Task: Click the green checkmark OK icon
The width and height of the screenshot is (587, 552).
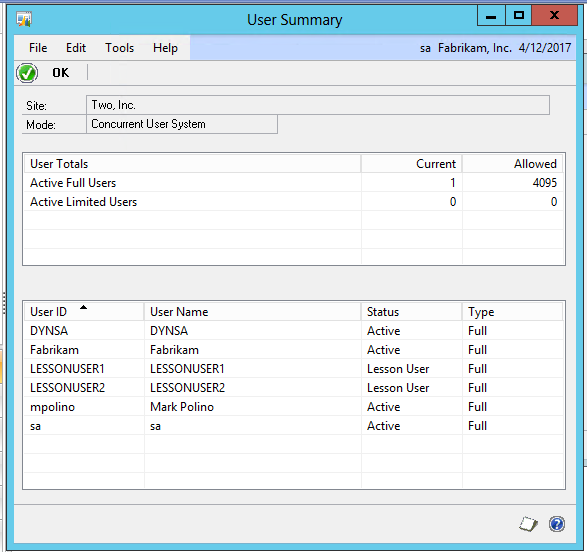Action: point(27,73)
